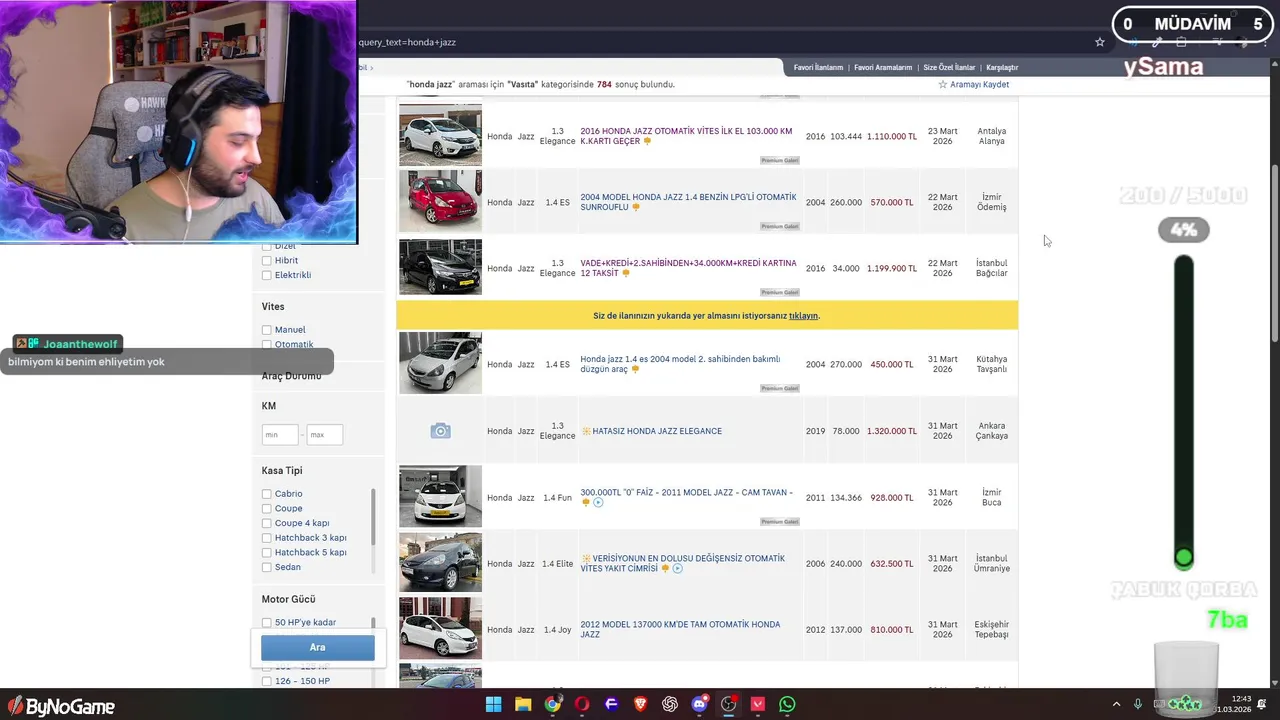The image size is (1280, 720).
Task: Open thumbnail of the 1.4 Elite Ümraniye Jazz
Action: [440, 562]
